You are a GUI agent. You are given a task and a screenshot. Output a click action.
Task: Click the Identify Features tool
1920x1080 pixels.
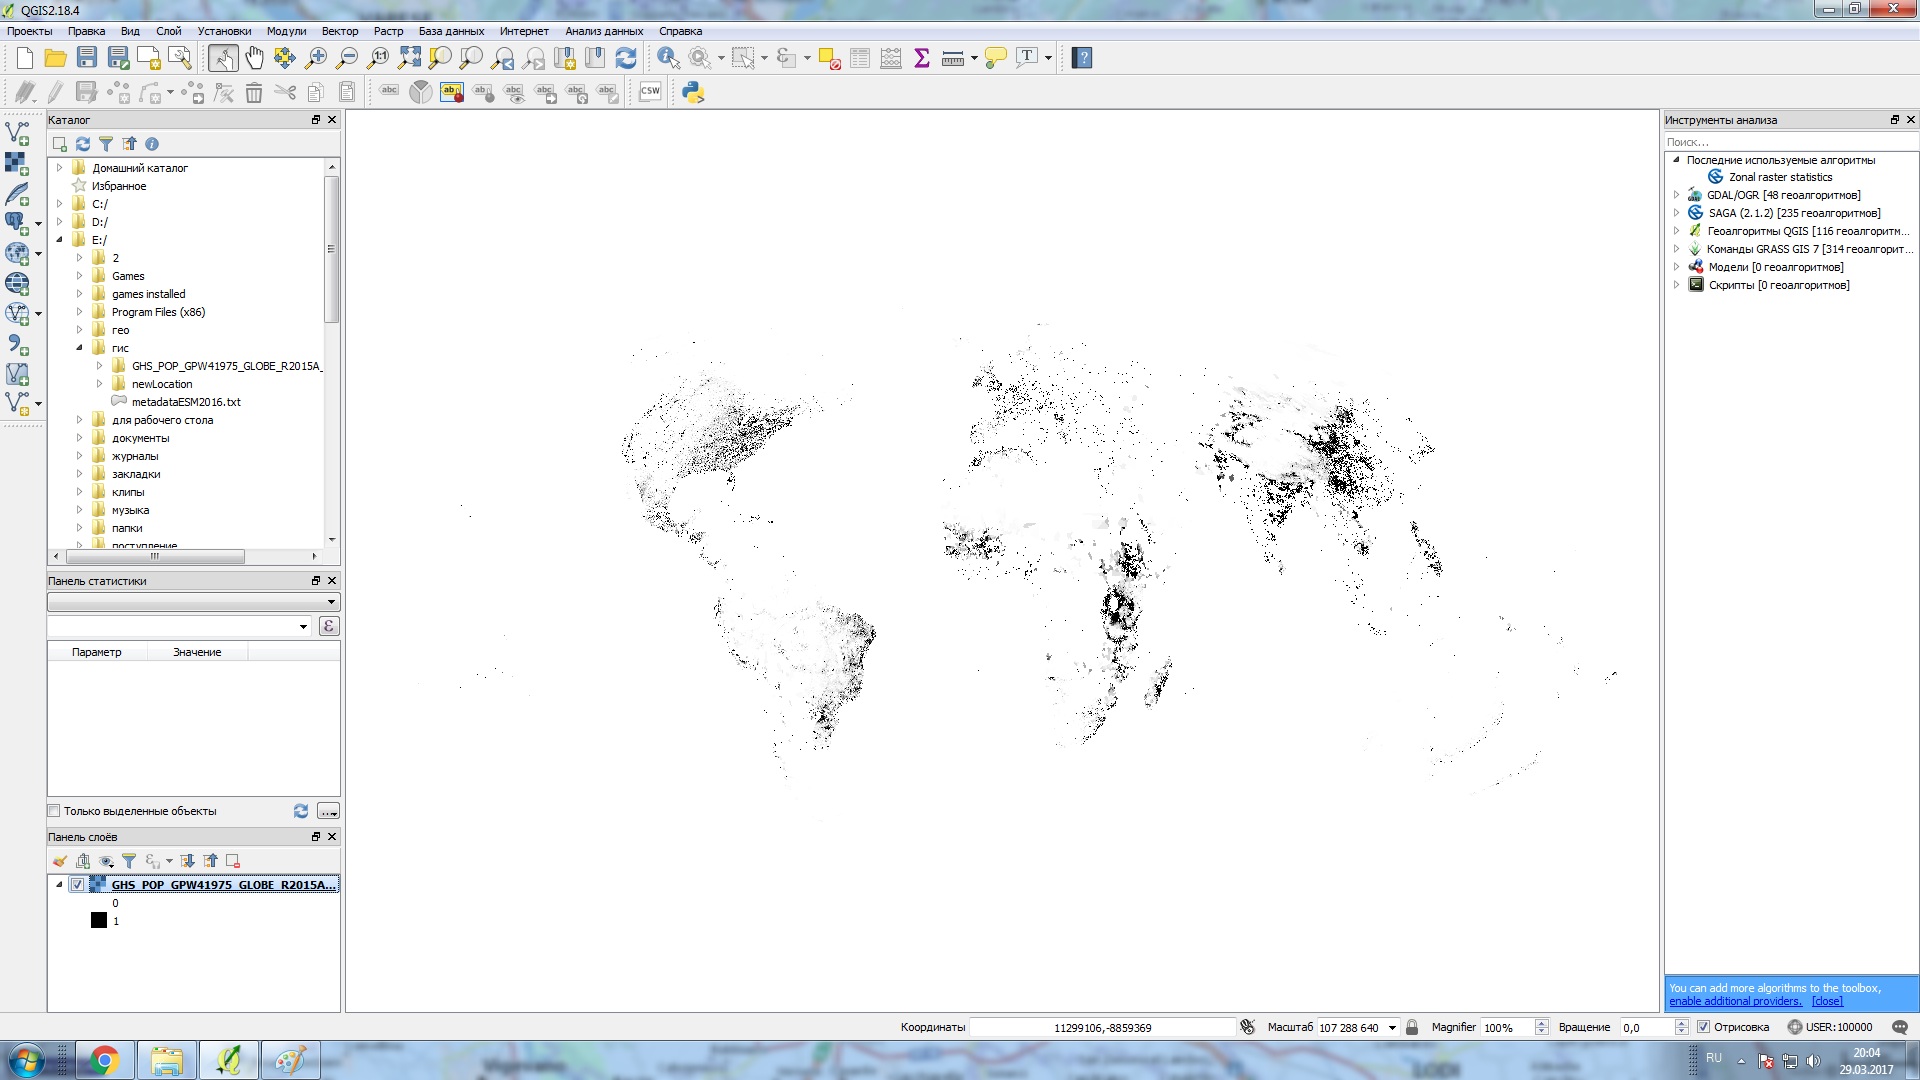668,58
